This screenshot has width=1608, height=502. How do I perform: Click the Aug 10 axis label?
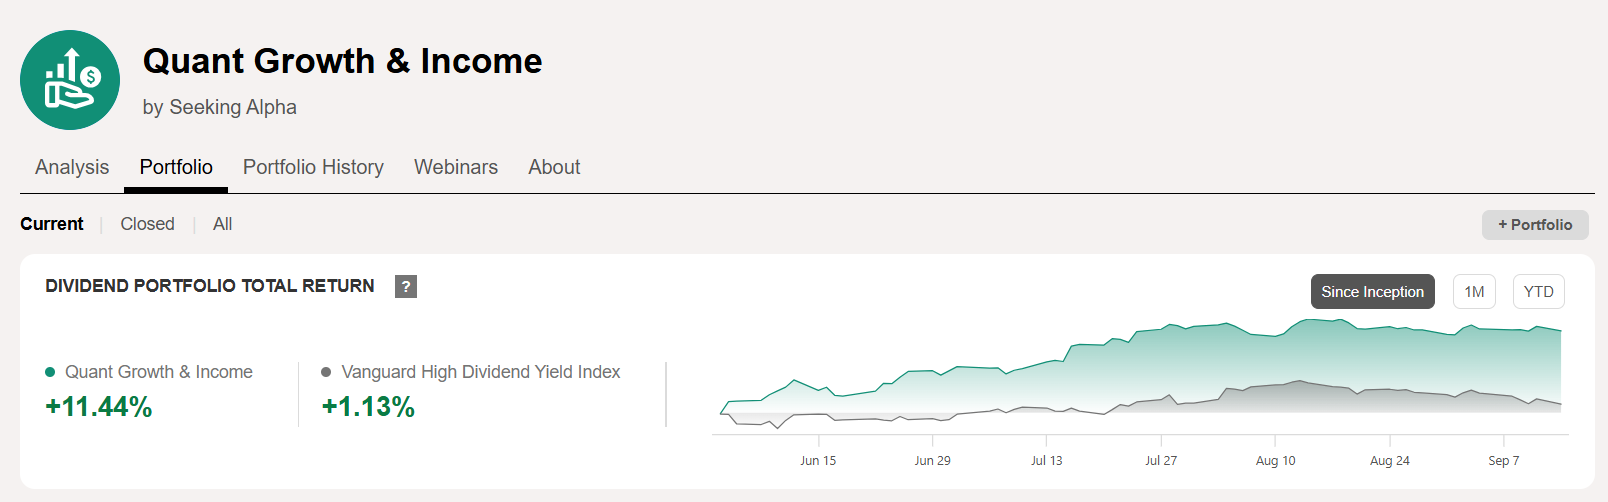(x=1275, y=461)
